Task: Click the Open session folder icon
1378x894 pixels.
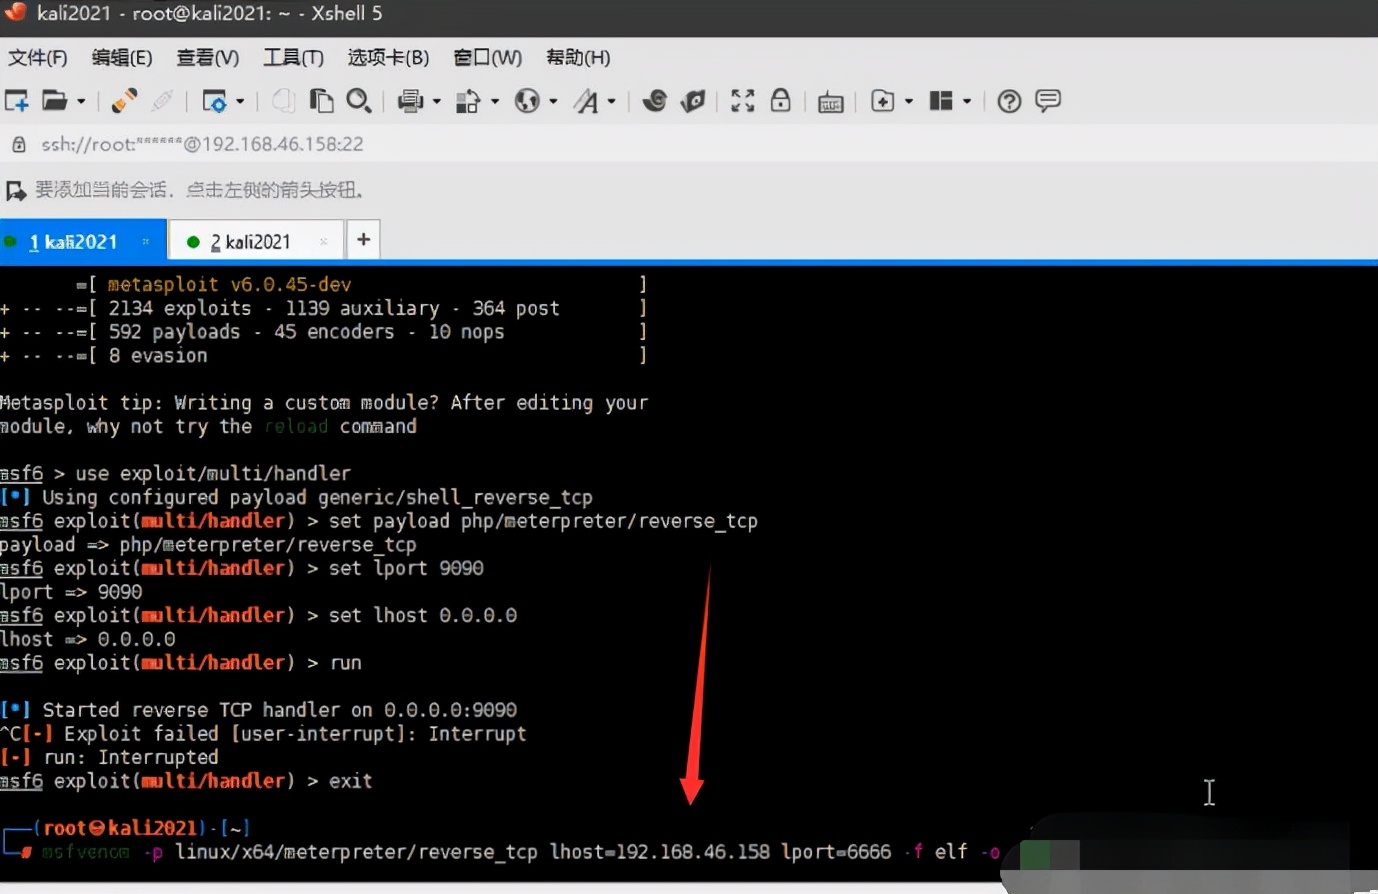Action: pyautogui.click(x=54, y=100)
